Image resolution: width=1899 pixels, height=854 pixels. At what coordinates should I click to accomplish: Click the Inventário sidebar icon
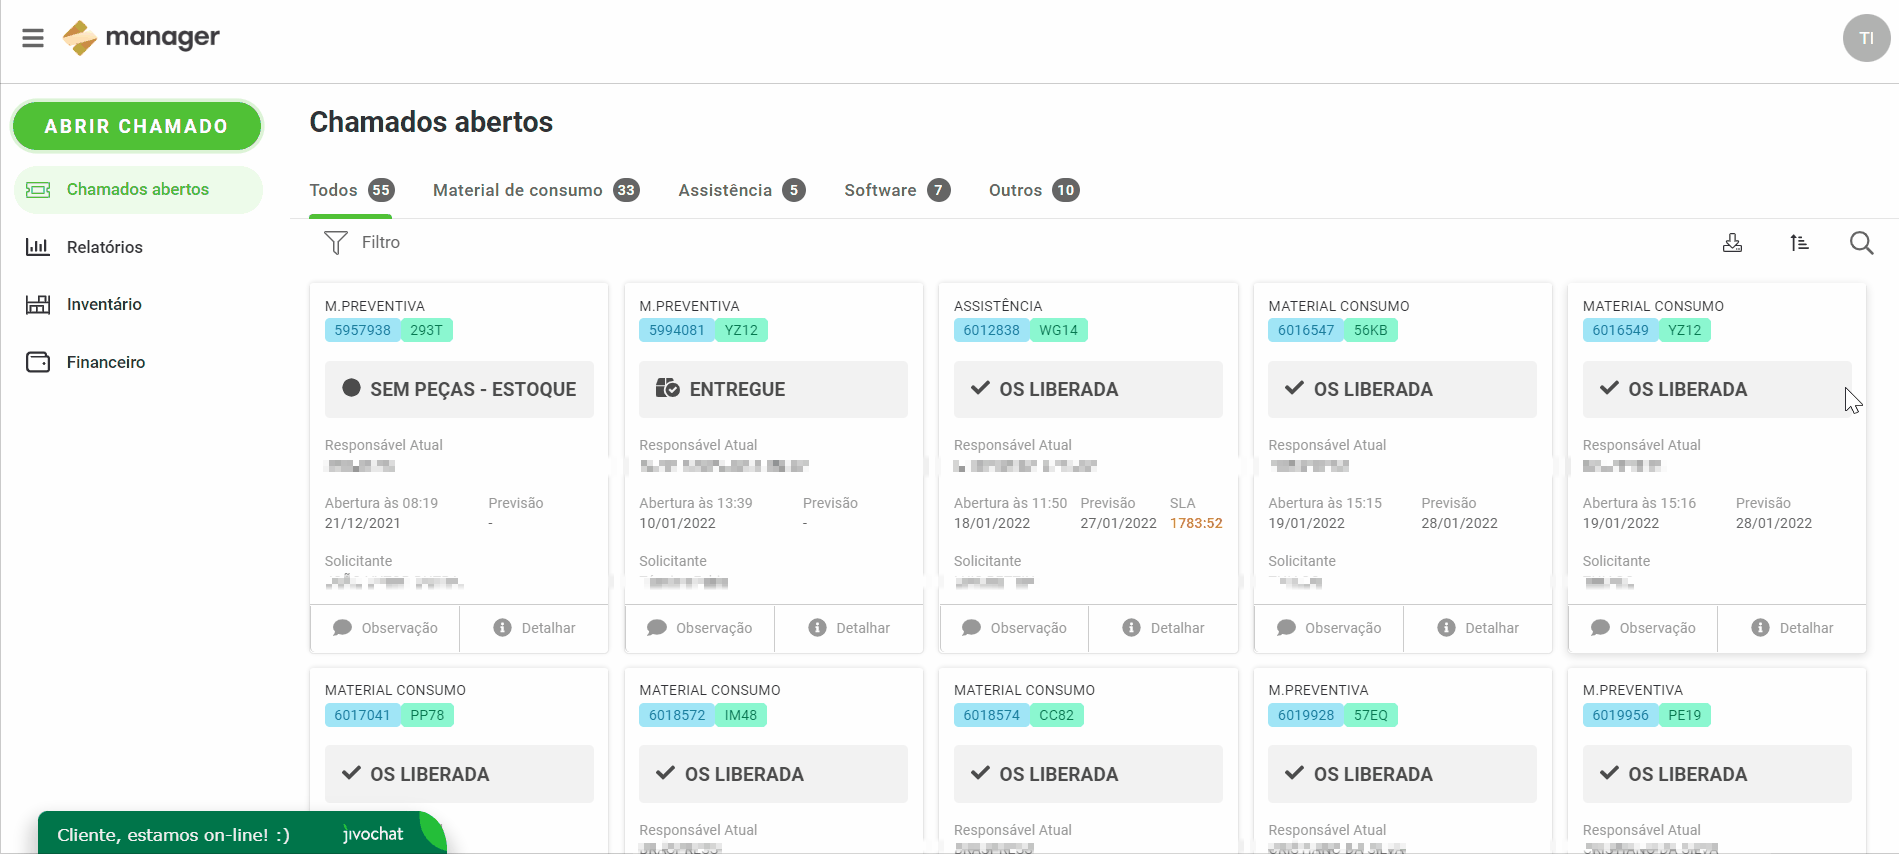pyautogui.click(x=38, y=304)
